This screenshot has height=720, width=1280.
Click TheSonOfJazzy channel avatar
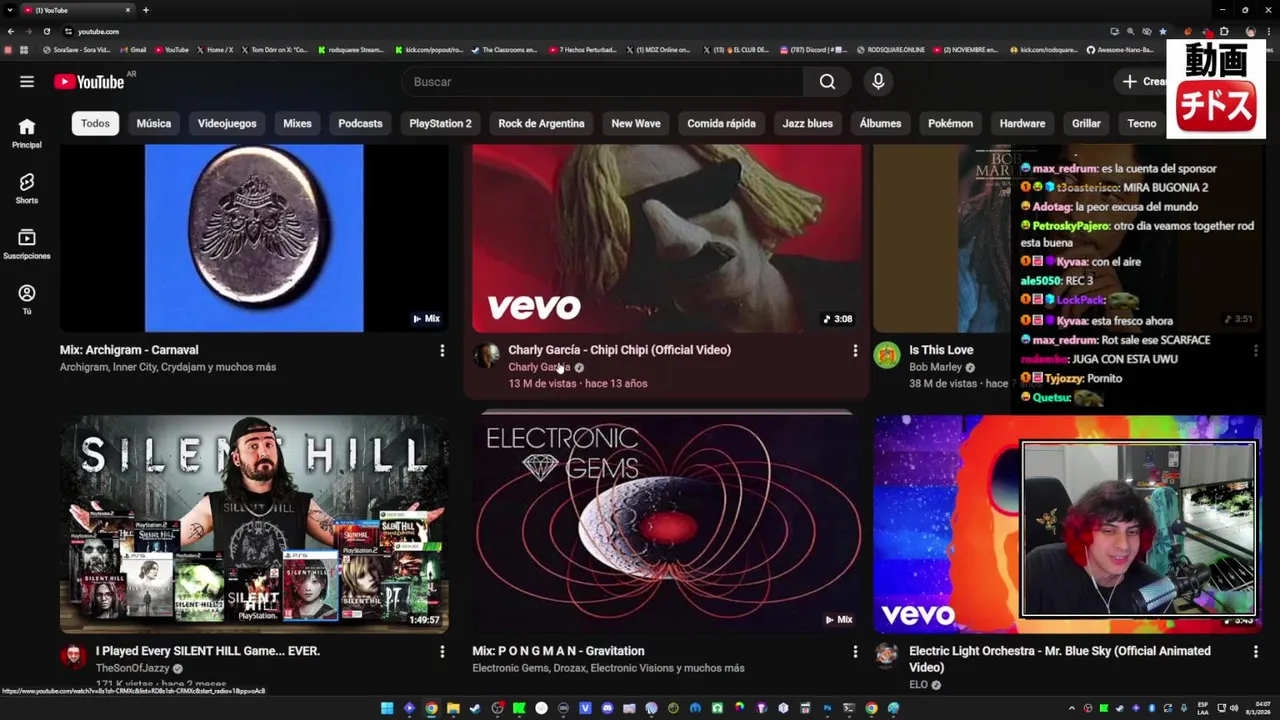[73, 656]
